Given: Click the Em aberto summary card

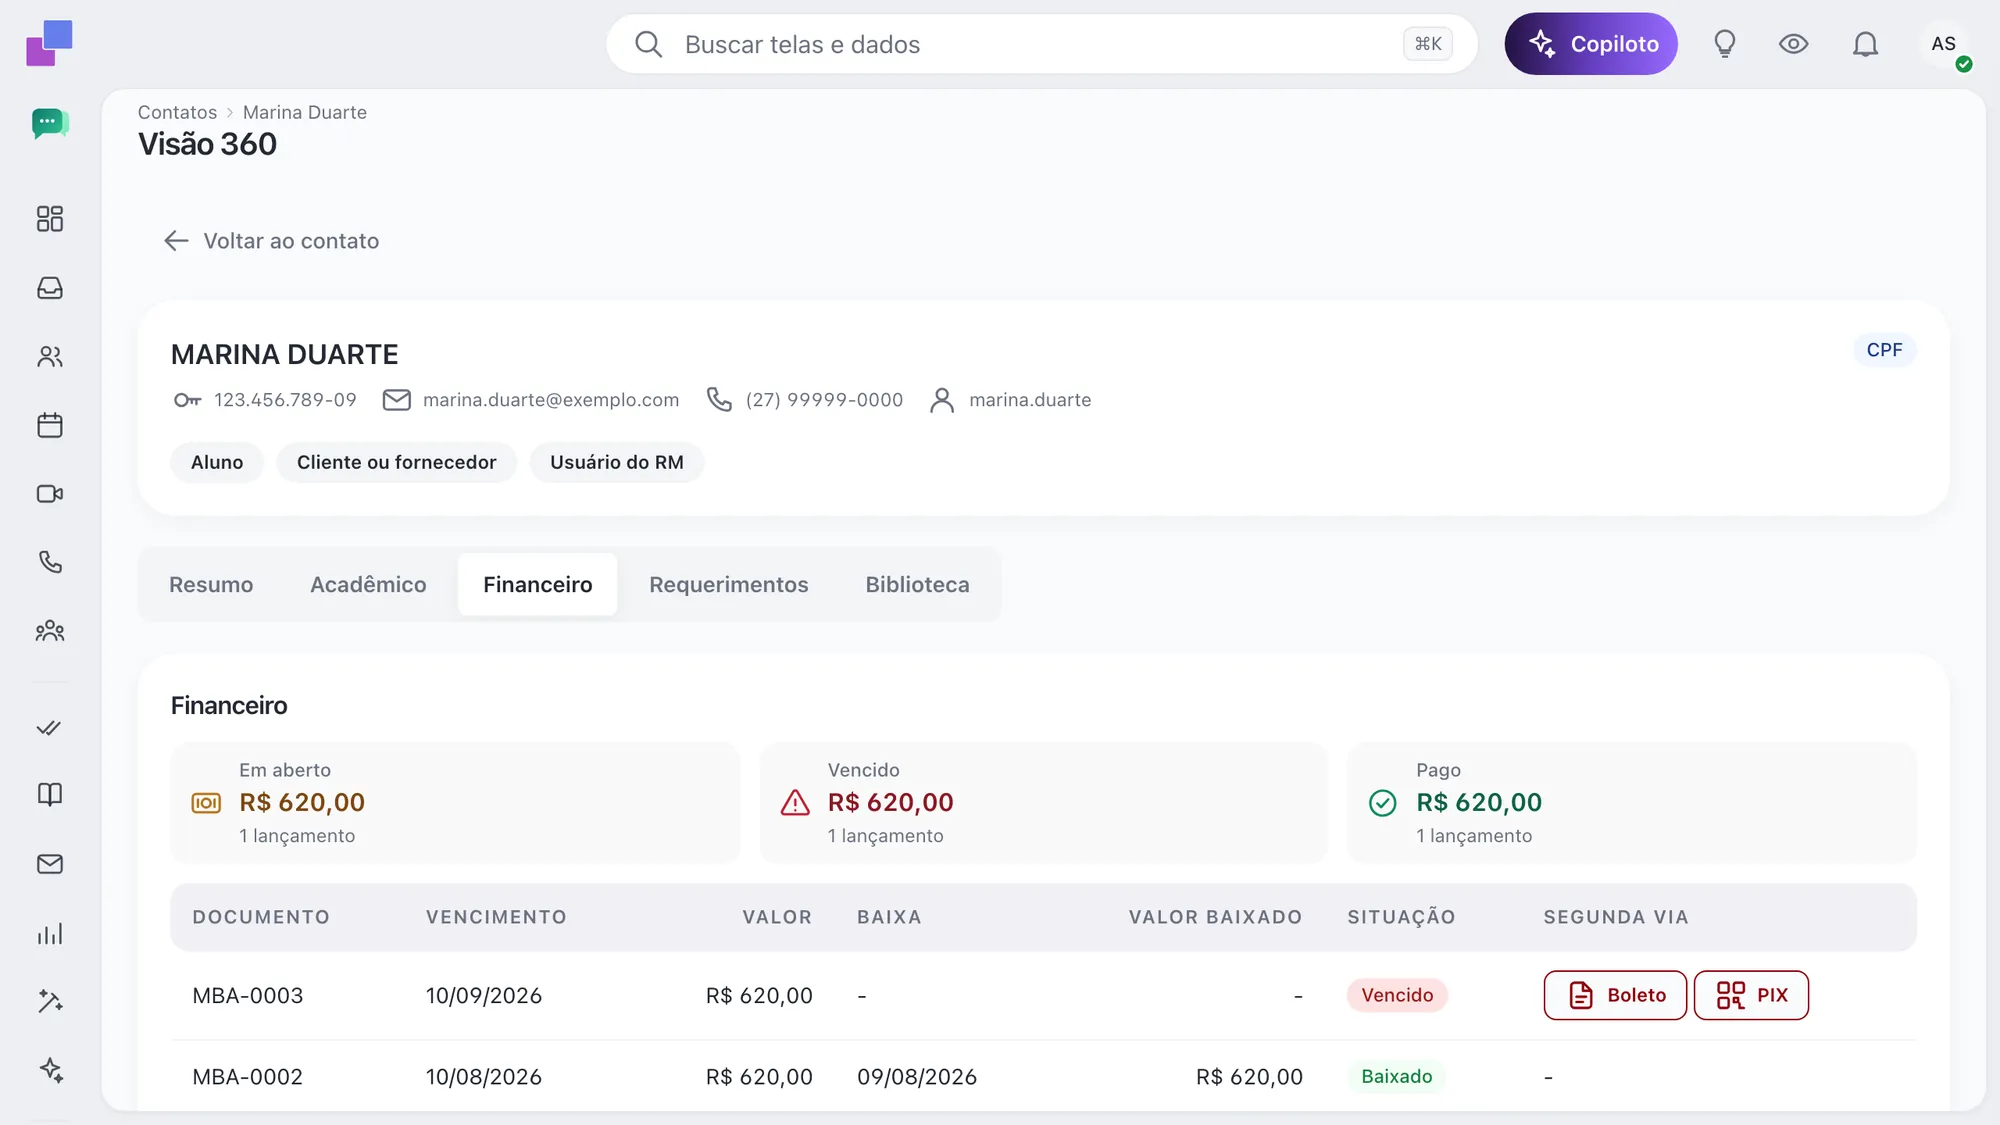Looking at the screenshot, I should click(455, 803).
